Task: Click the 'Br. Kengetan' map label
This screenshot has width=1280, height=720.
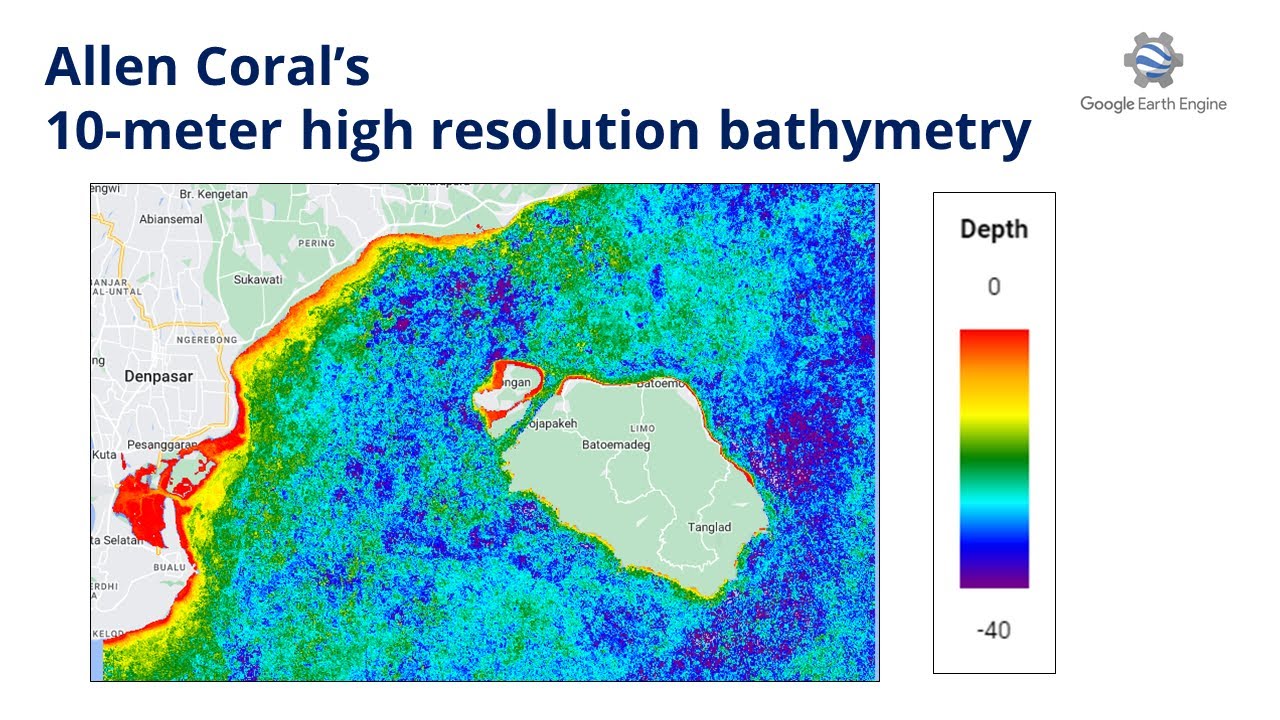Action: [x=213, y=193]
